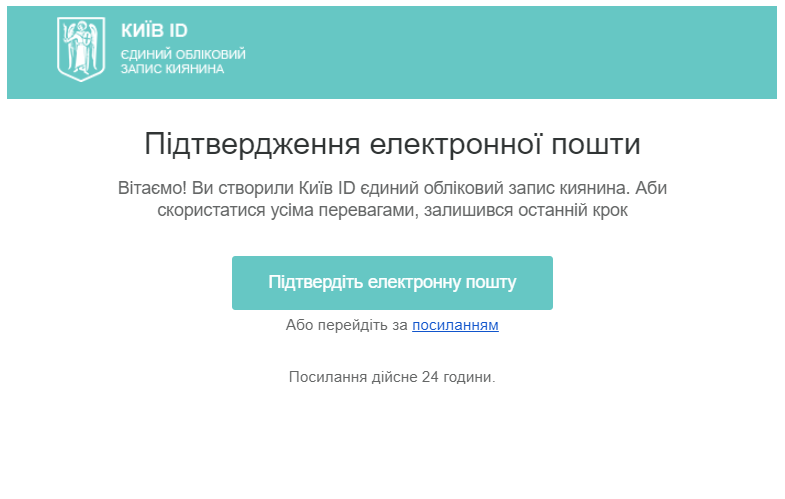Click the "ЄДИНИЙ ОБЛІКОВИЙ" subtitle line
The width and height of the screenshot is (785, 499).
pyautogui.click(x=183, y=54)
